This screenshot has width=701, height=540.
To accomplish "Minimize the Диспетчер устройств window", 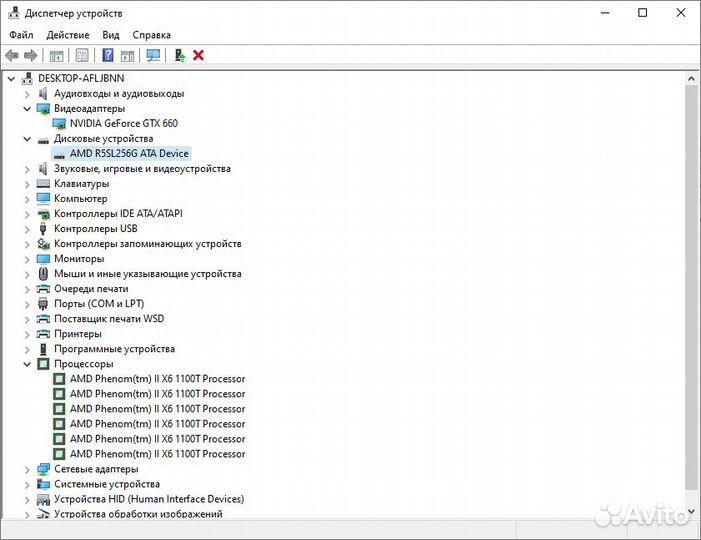I will click(x=605, y=13).
